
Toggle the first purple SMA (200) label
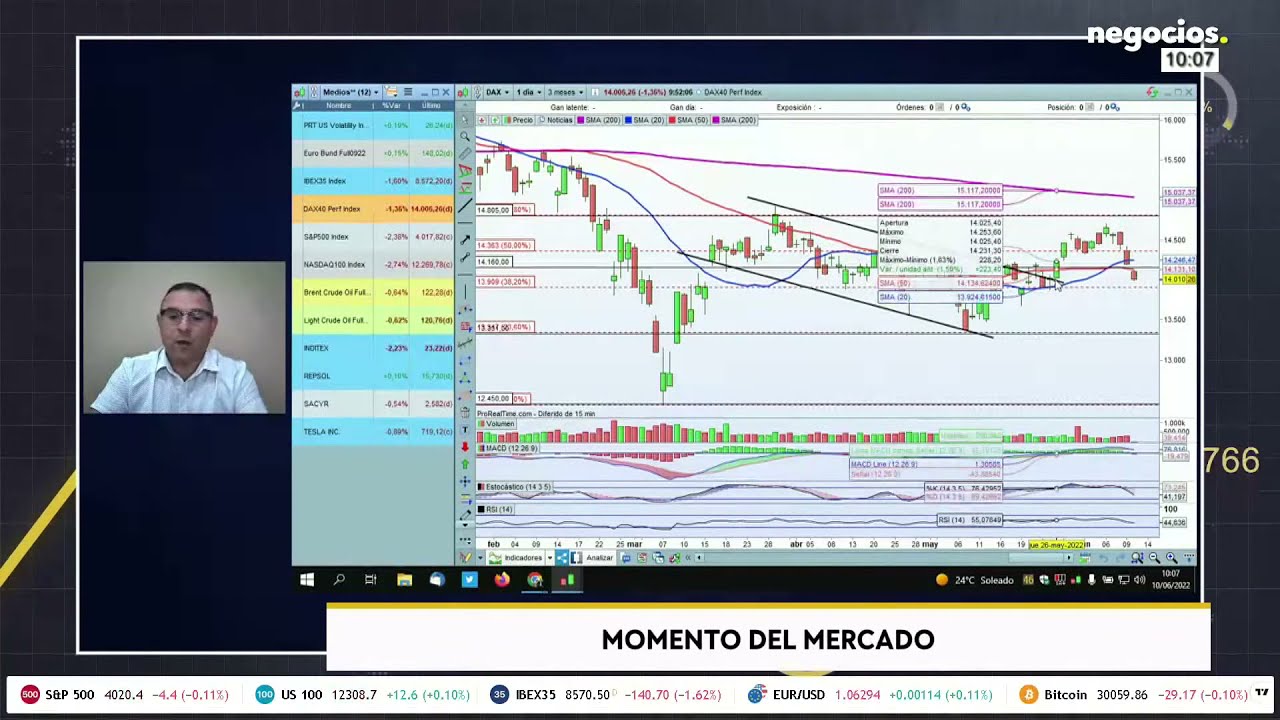pos(598,120)
